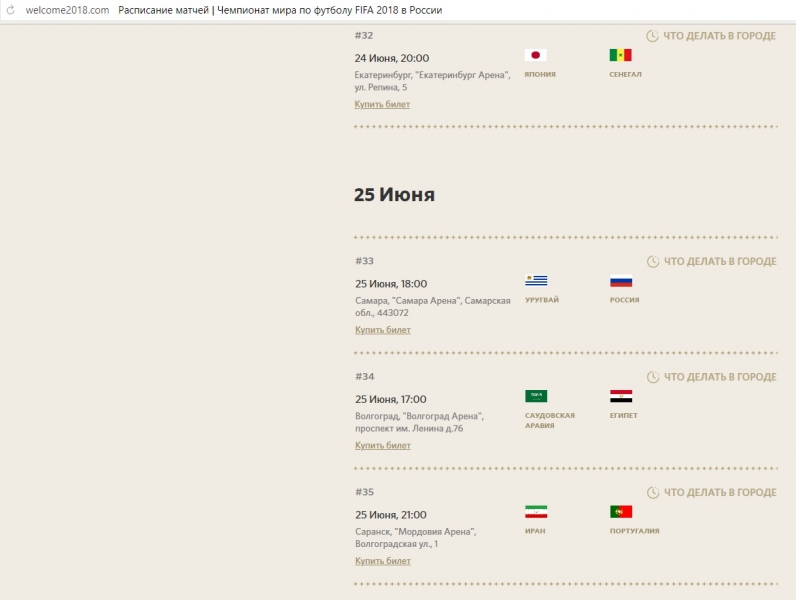Image resolution: width=796 pixels, height=600 pixels.
Task: Select the Egypt flag icon
Action: click(x=620, y=396)
